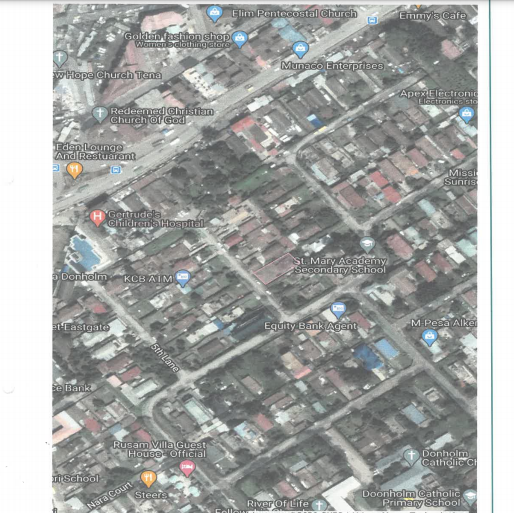The width and height of the screenshot is (514, 513).
Task: Open the Eden Lounge restaurant pin
Action: pos(75,170)
